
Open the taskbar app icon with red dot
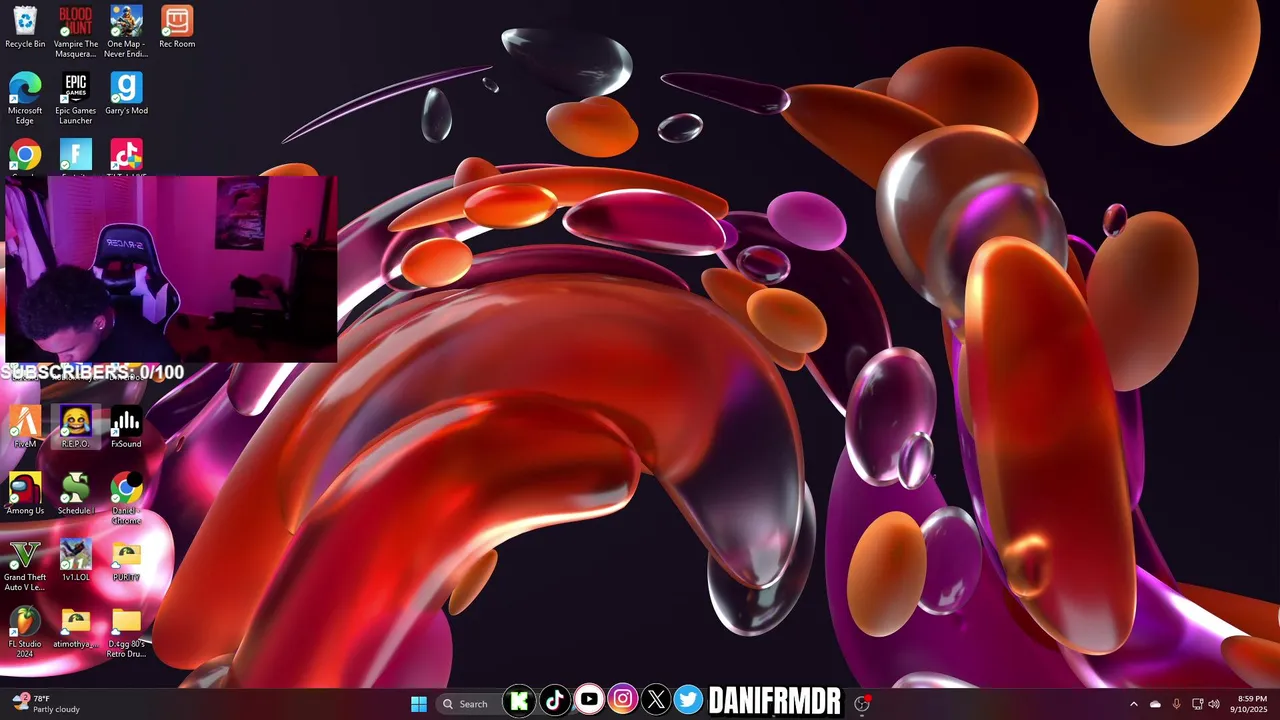coord(862,703)
